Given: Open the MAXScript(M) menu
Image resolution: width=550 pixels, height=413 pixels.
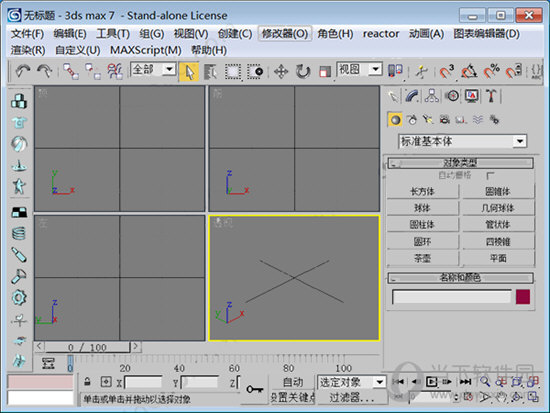Looking at the screenshot, I should 146,50.
